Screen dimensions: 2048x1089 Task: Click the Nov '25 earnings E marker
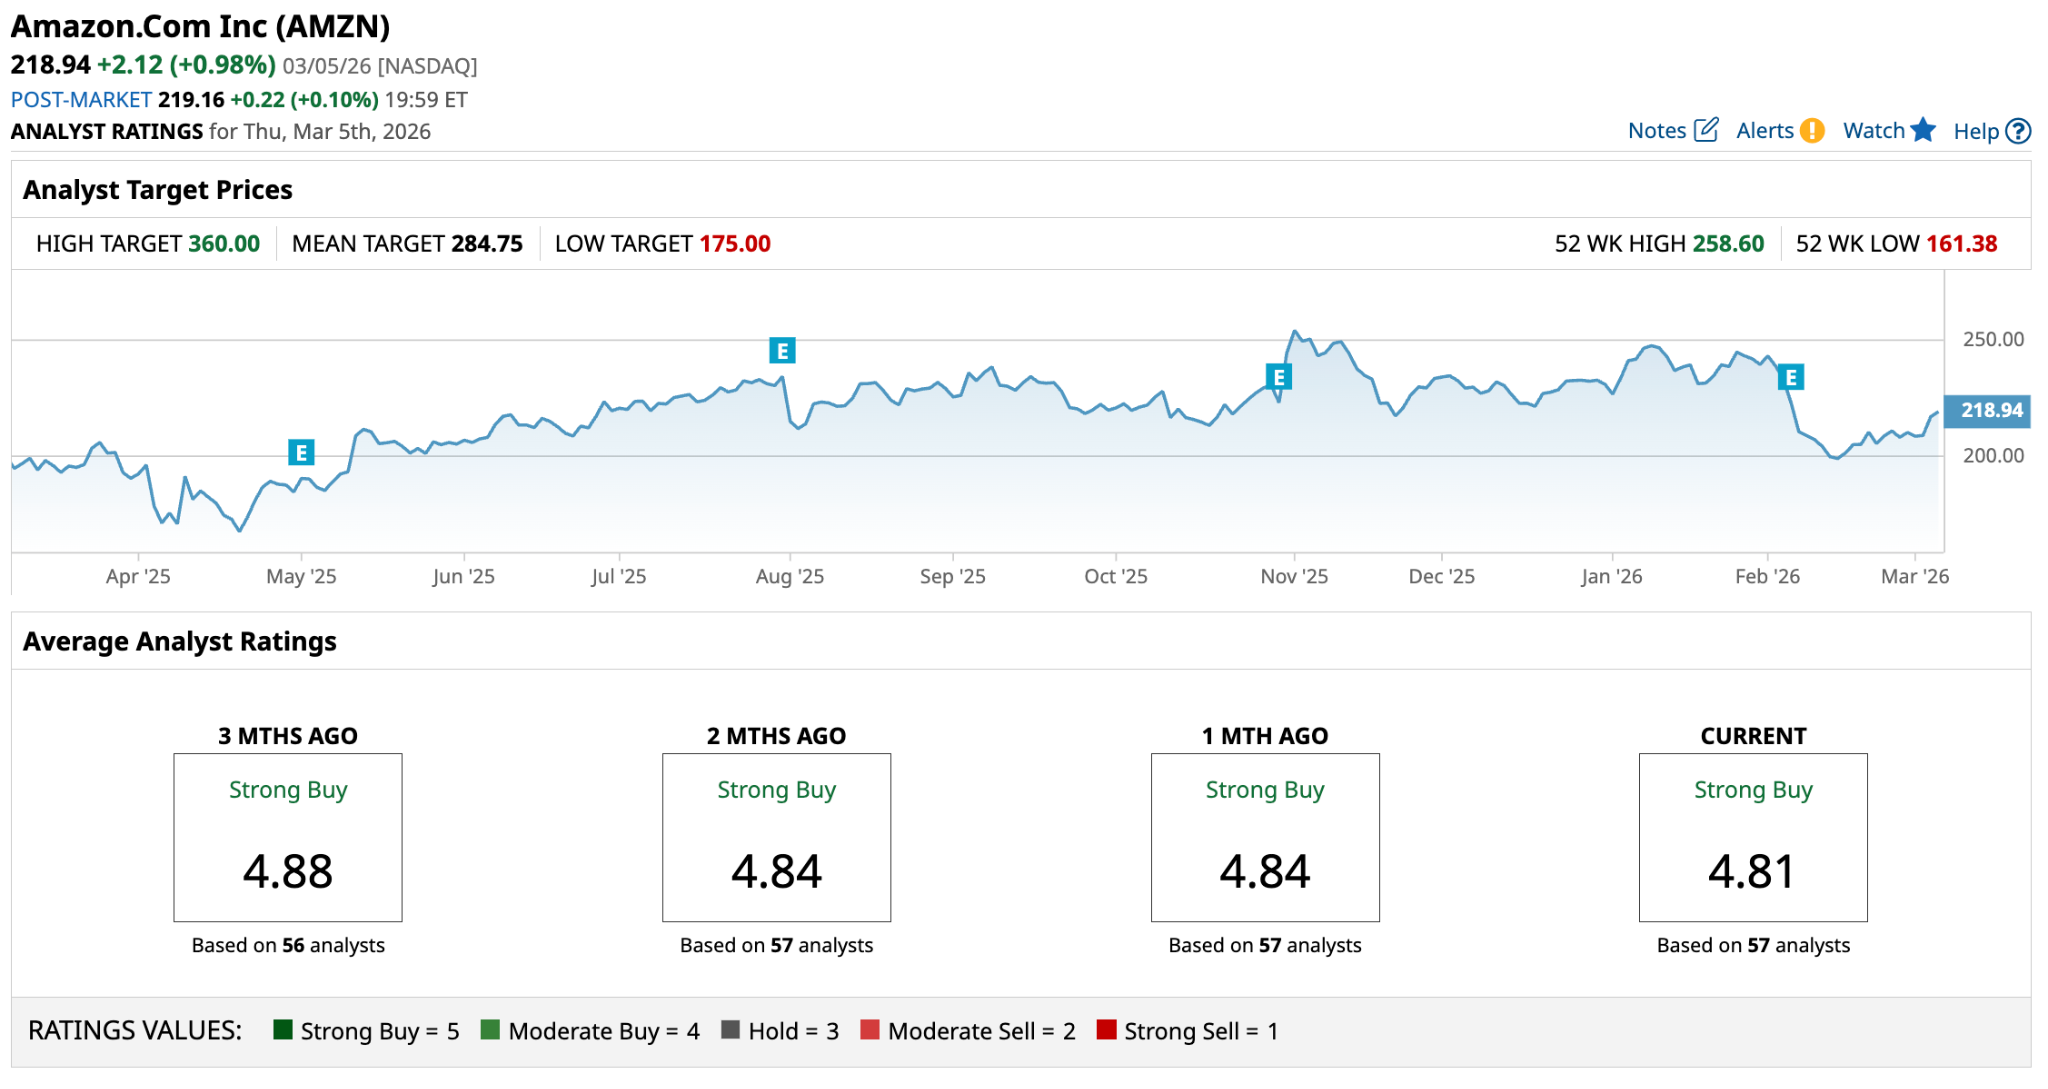click(1278, 377)
